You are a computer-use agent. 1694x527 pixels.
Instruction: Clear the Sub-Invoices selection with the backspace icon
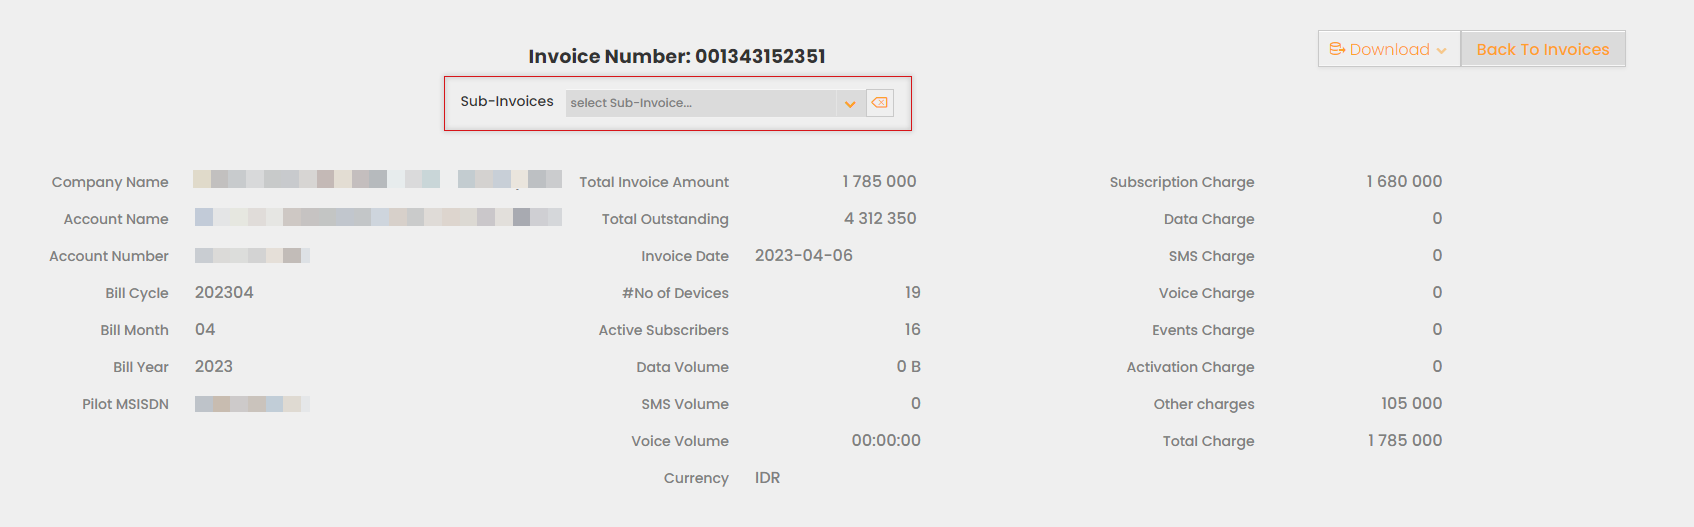click(x=880, y=103)
